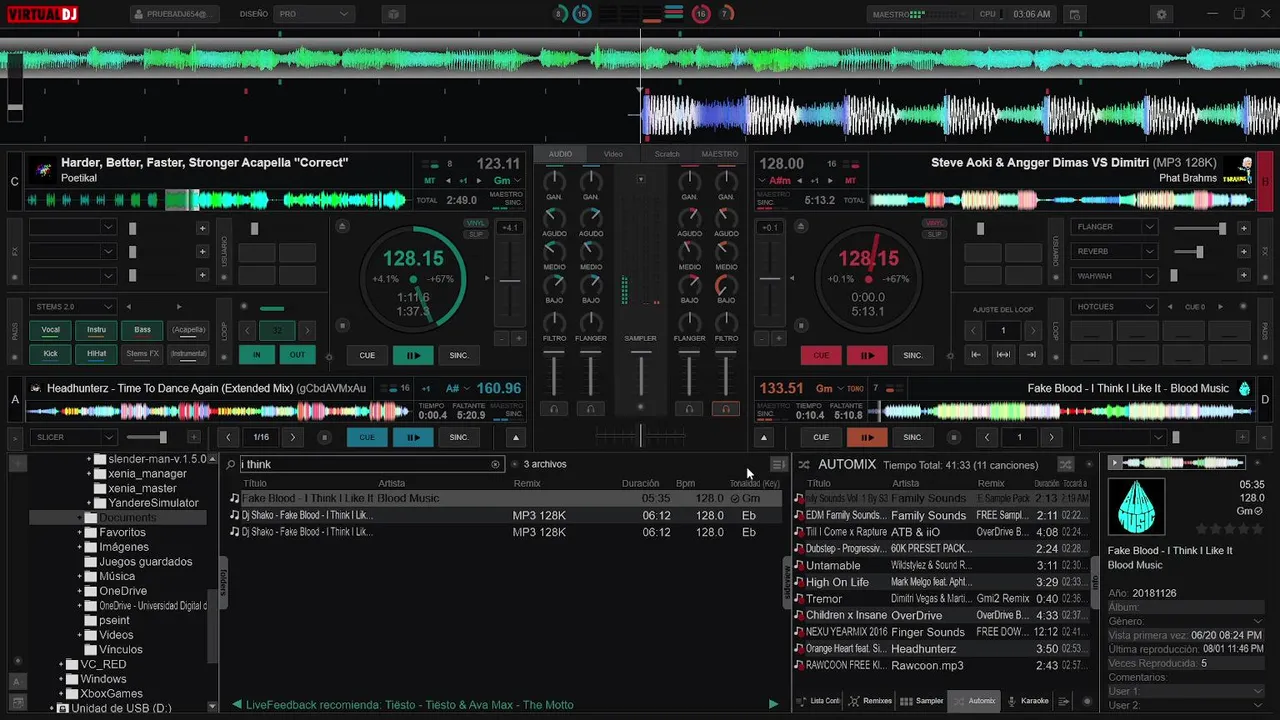Click previous loop size arrow on deck A

pos(228,437)
